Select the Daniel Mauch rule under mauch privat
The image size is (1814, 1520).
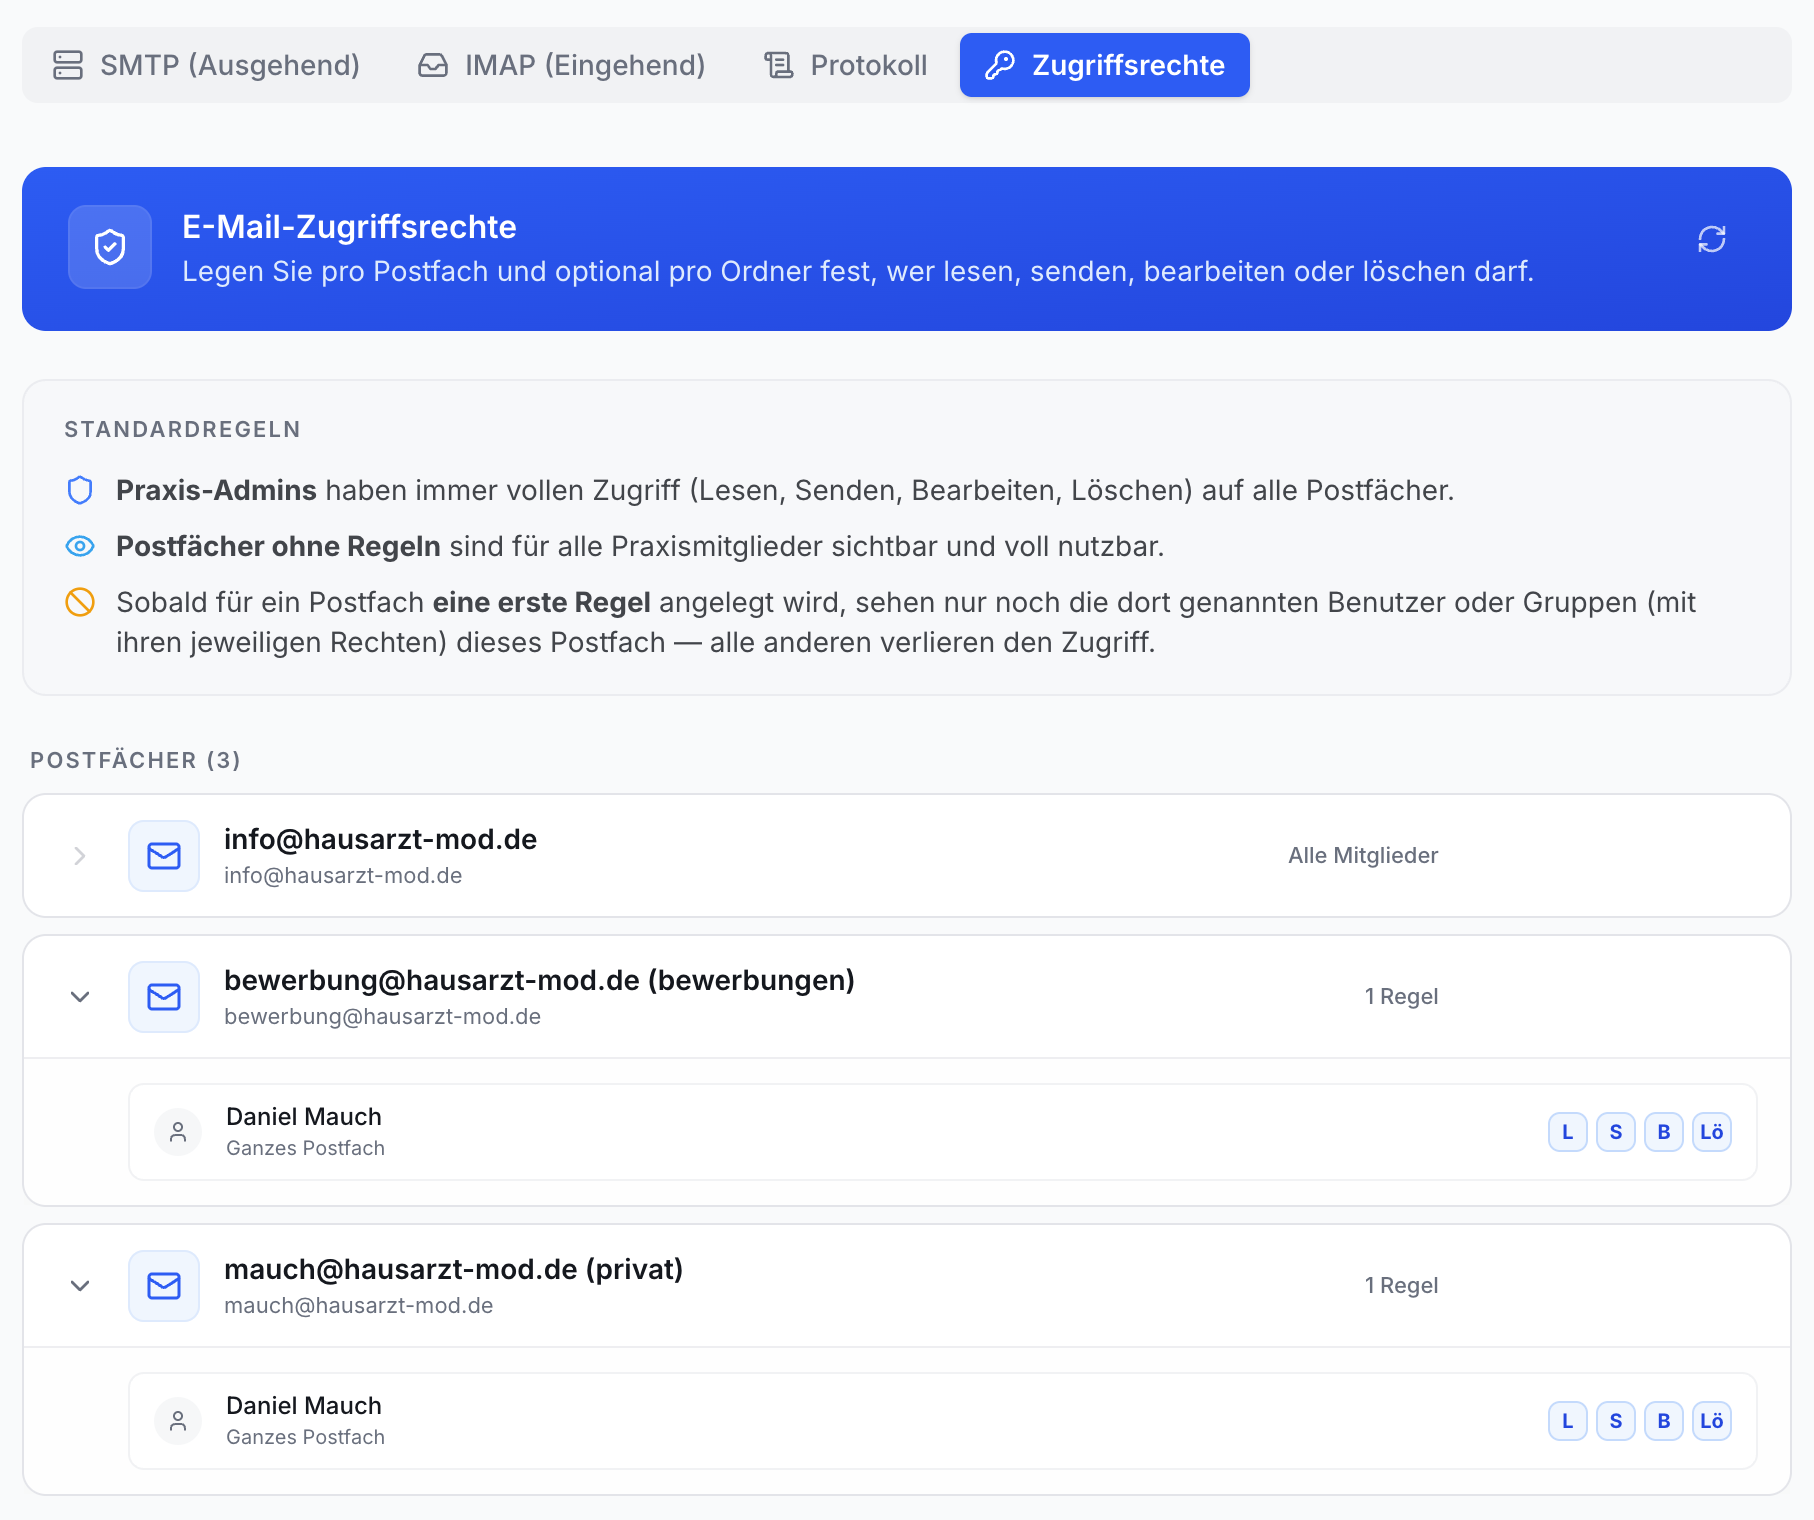[943, 1421]
